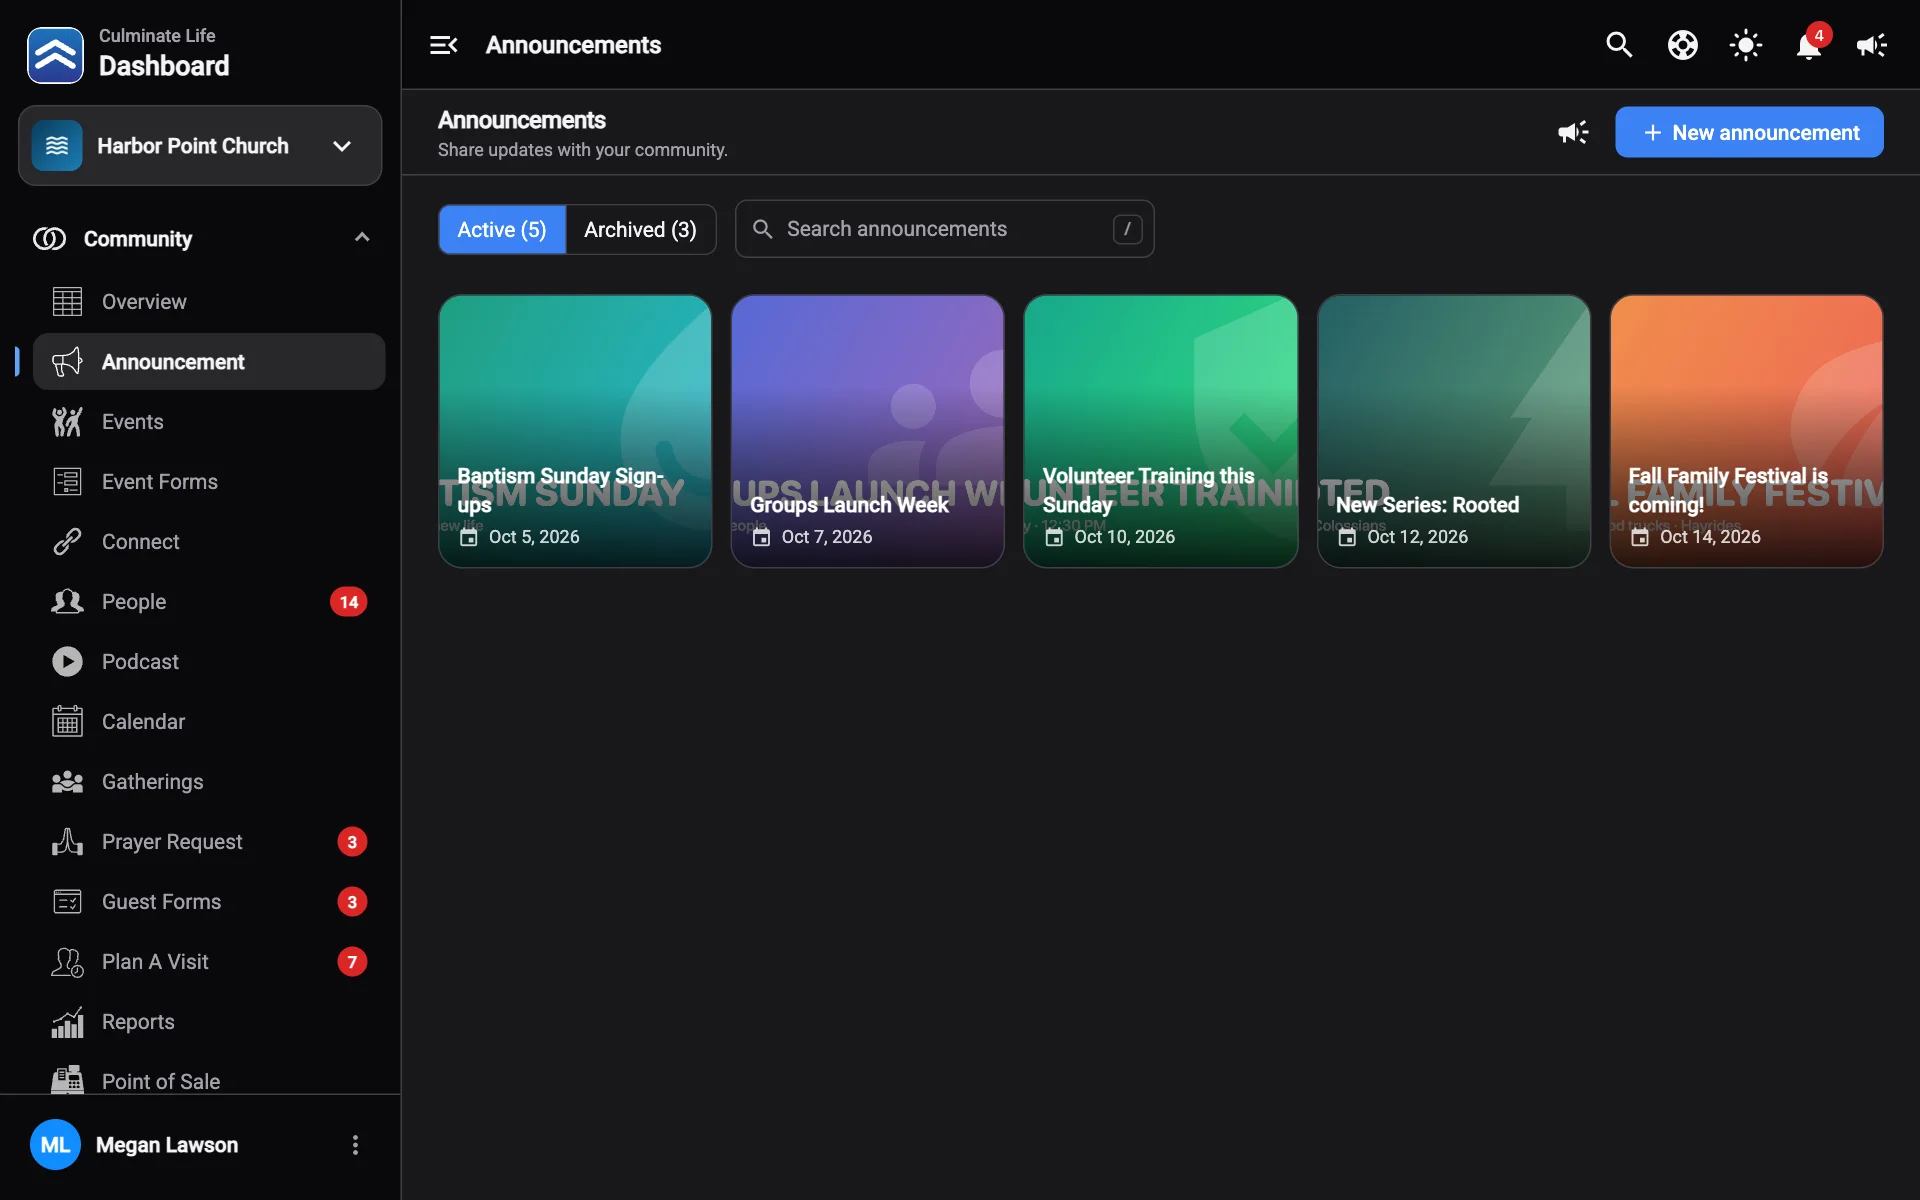This screenshot has height=1200, width=1920.
Task: Open the help lifebuoy icon
Action: [x=1682, y=45]
